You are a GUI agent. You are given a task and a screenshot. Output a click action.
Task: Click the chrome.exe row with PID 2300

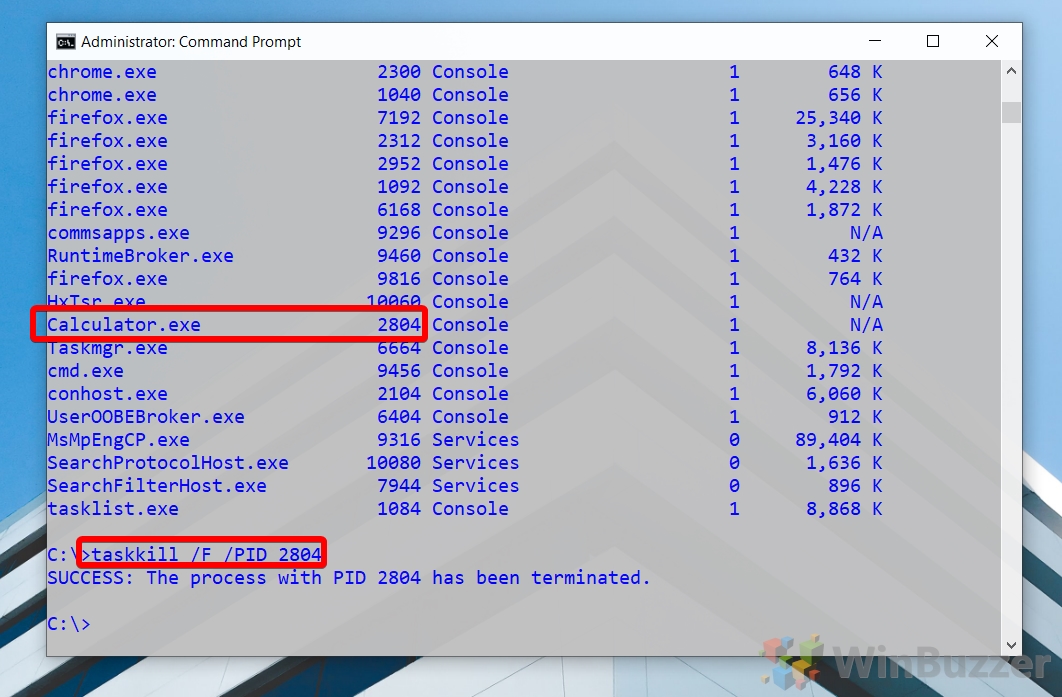(465, 72)
